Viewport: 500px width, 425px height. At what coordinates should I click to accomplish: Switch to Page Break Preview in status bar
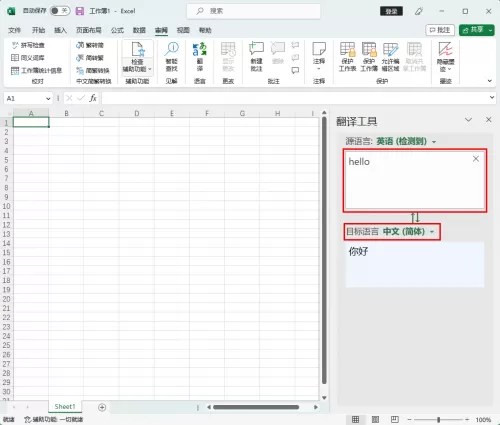pos(395,419)
